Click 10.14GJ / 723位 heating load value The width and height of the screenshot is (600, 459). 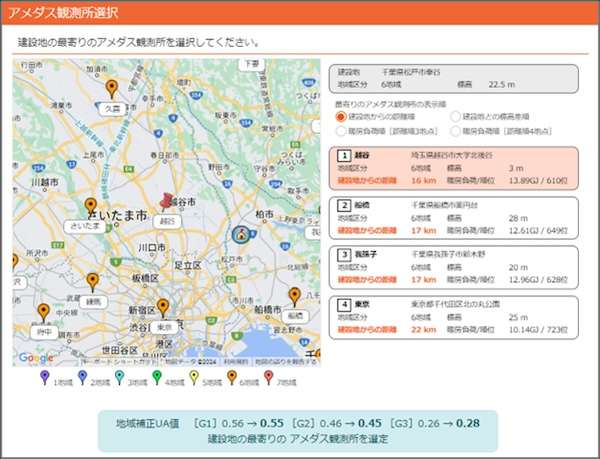point(538,329)
